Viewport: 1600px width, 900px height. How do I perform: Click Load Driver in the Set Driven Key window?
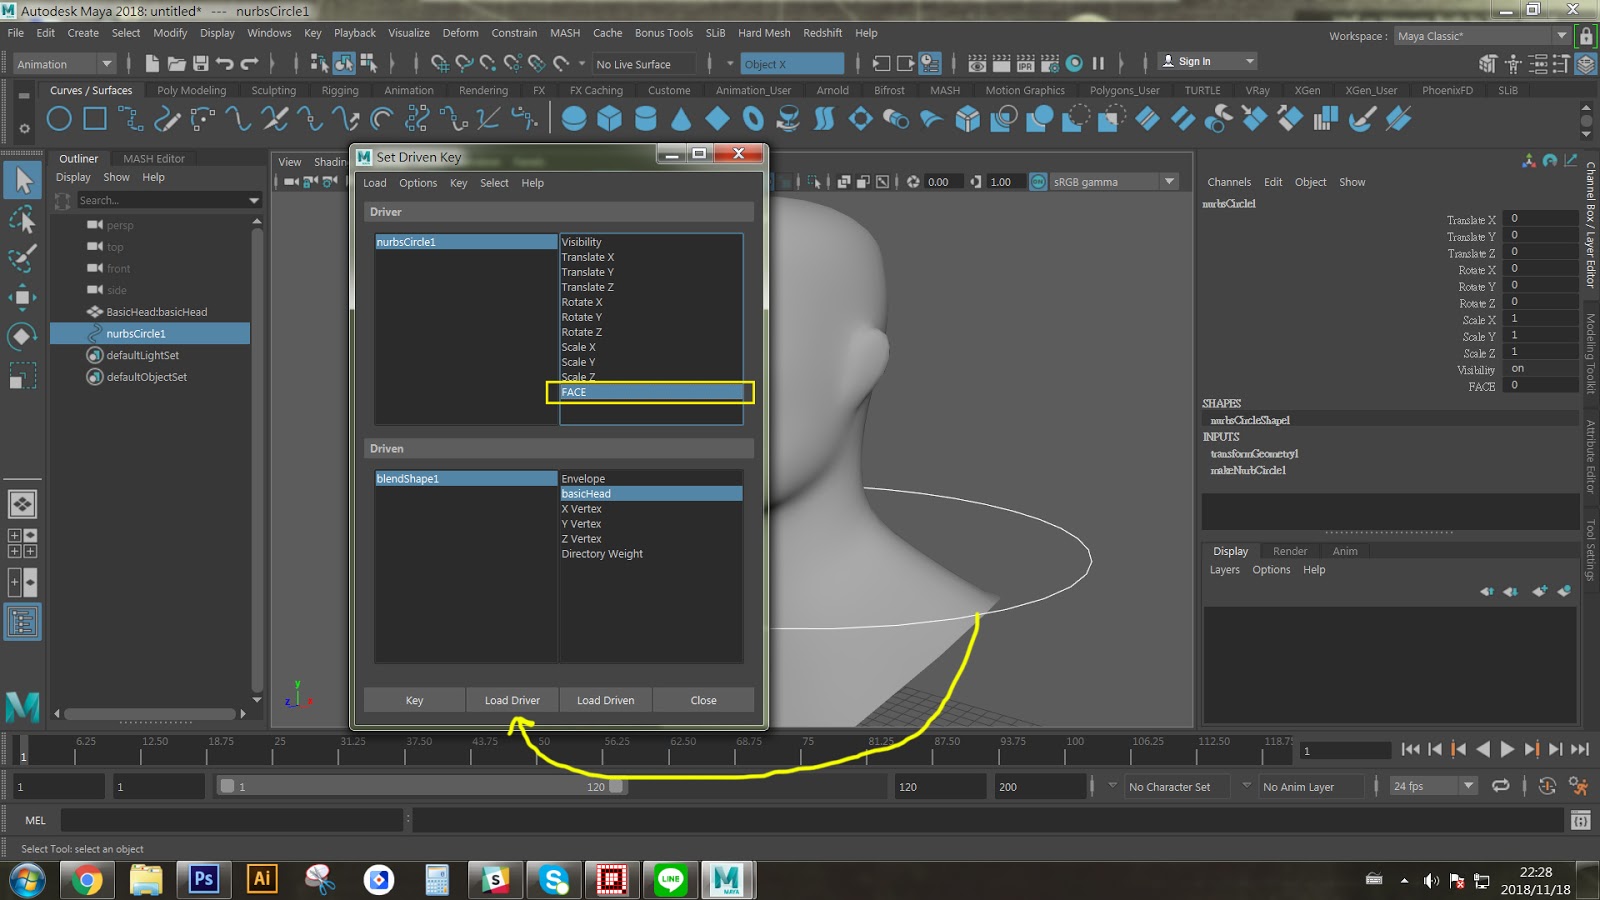(x=511, y=700)
